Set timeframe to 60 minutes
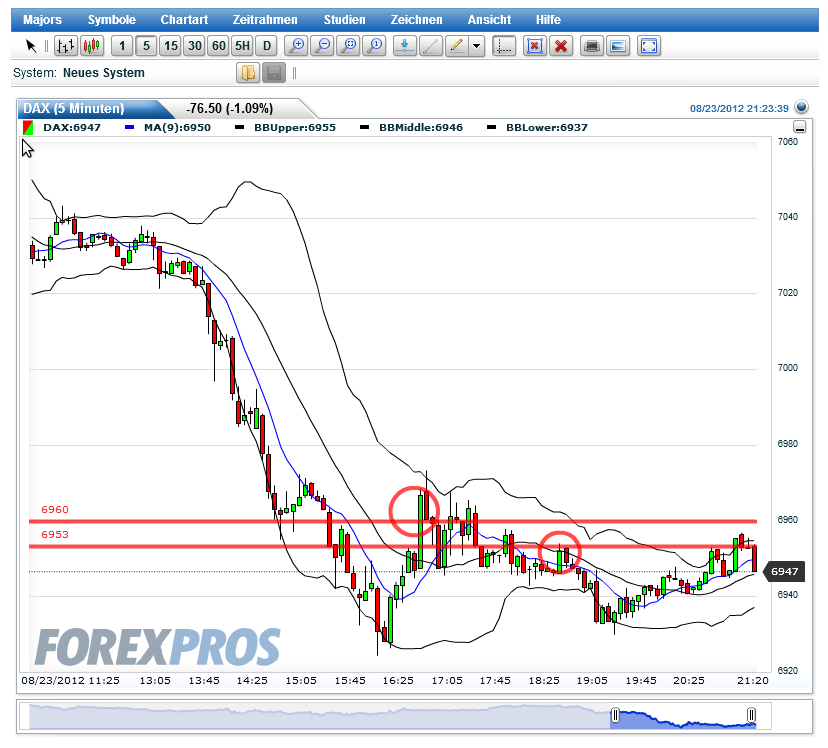This screenshot has height=748, width=828. tap(219, 46)
